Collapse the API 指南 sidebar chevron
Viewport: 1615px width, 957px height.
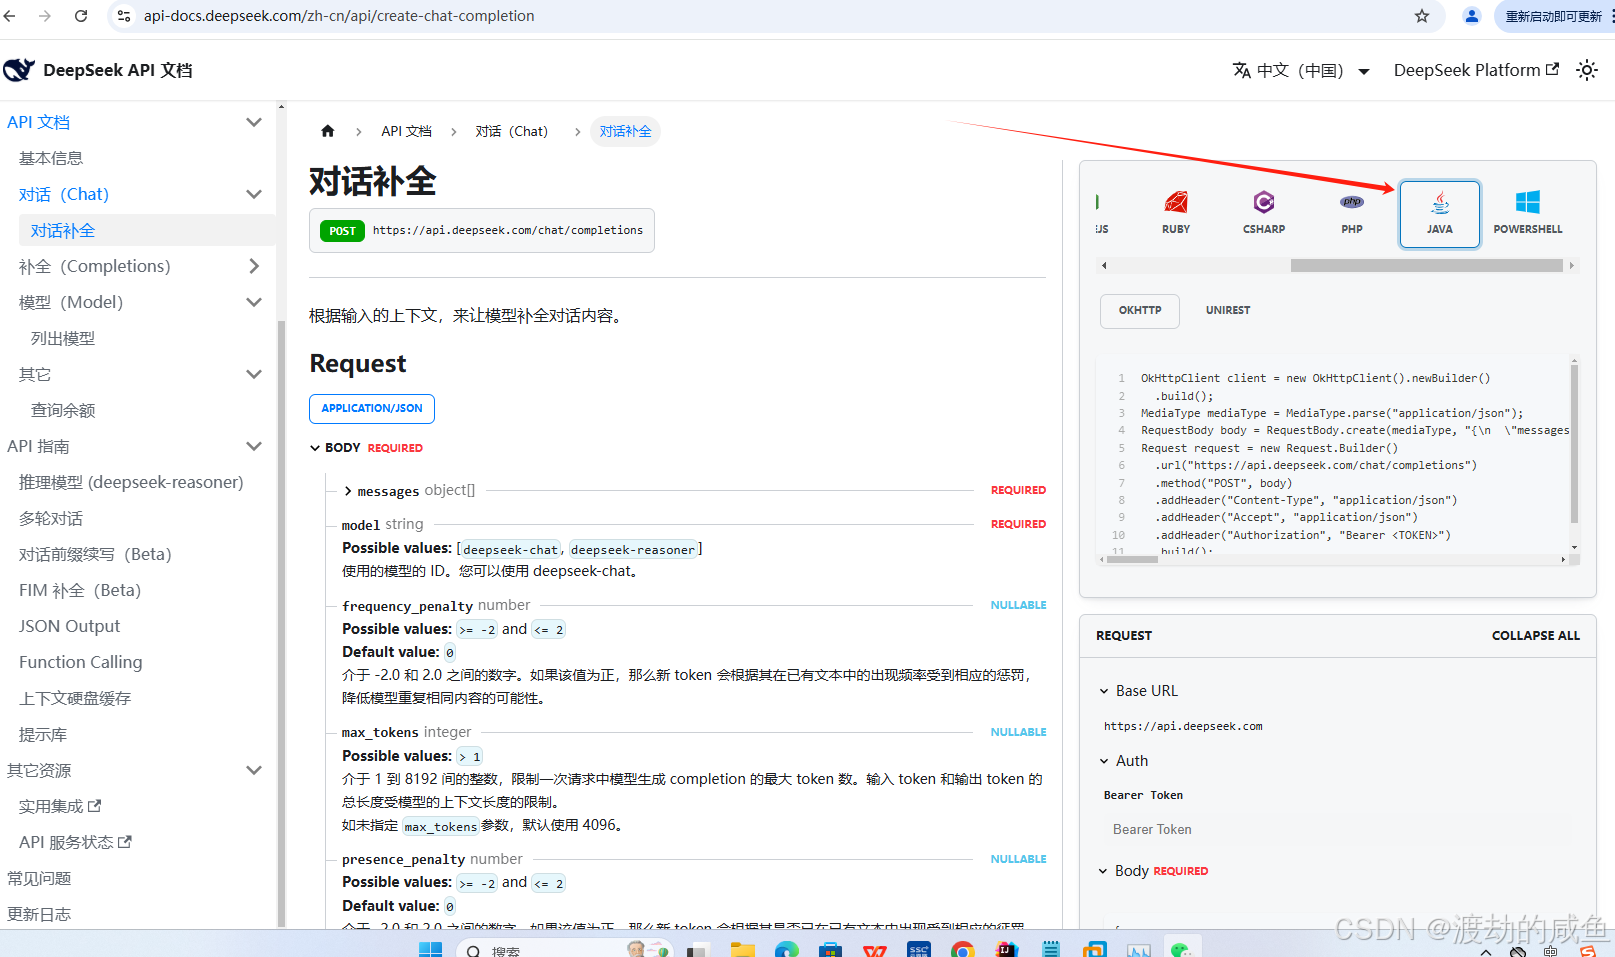pos(254,446)
